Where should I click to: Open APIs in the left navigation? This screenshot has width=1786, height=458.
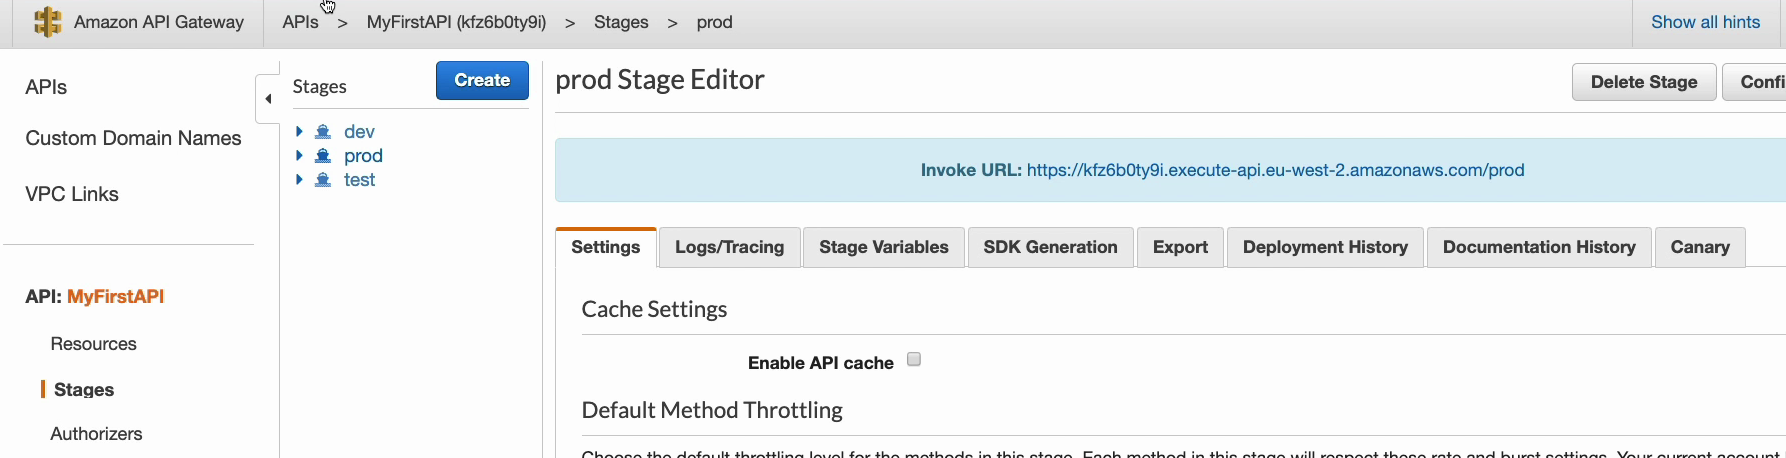click(46, 87)
